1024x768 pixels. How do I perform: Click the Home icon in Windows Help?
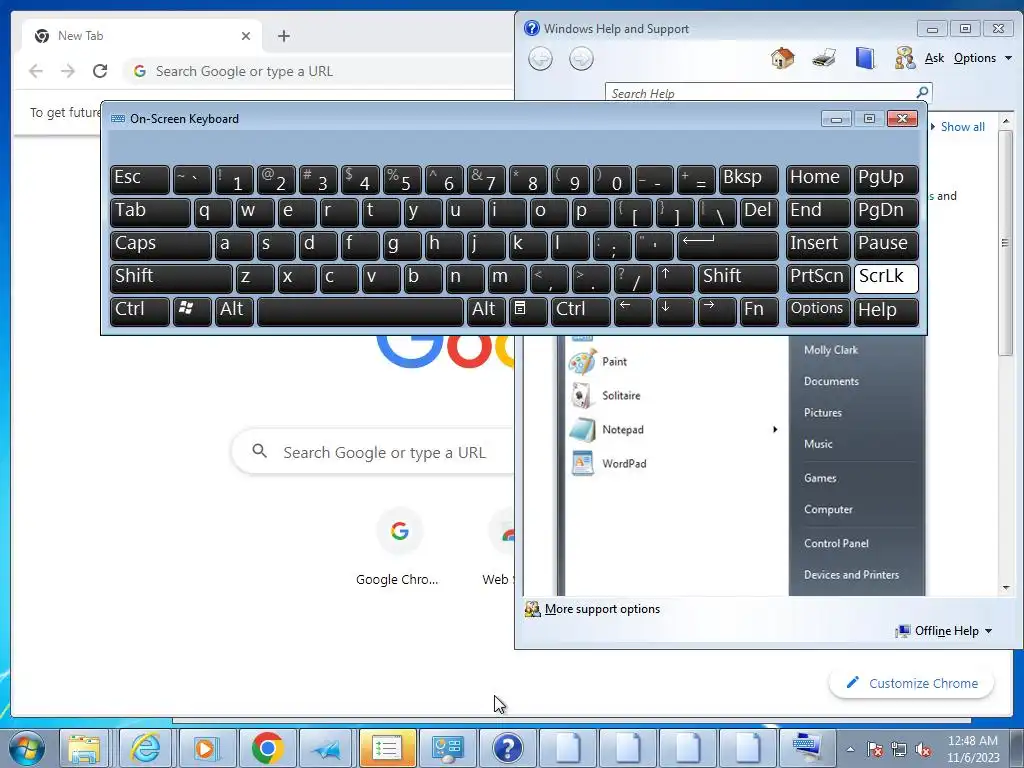click(x=782, y=58)
